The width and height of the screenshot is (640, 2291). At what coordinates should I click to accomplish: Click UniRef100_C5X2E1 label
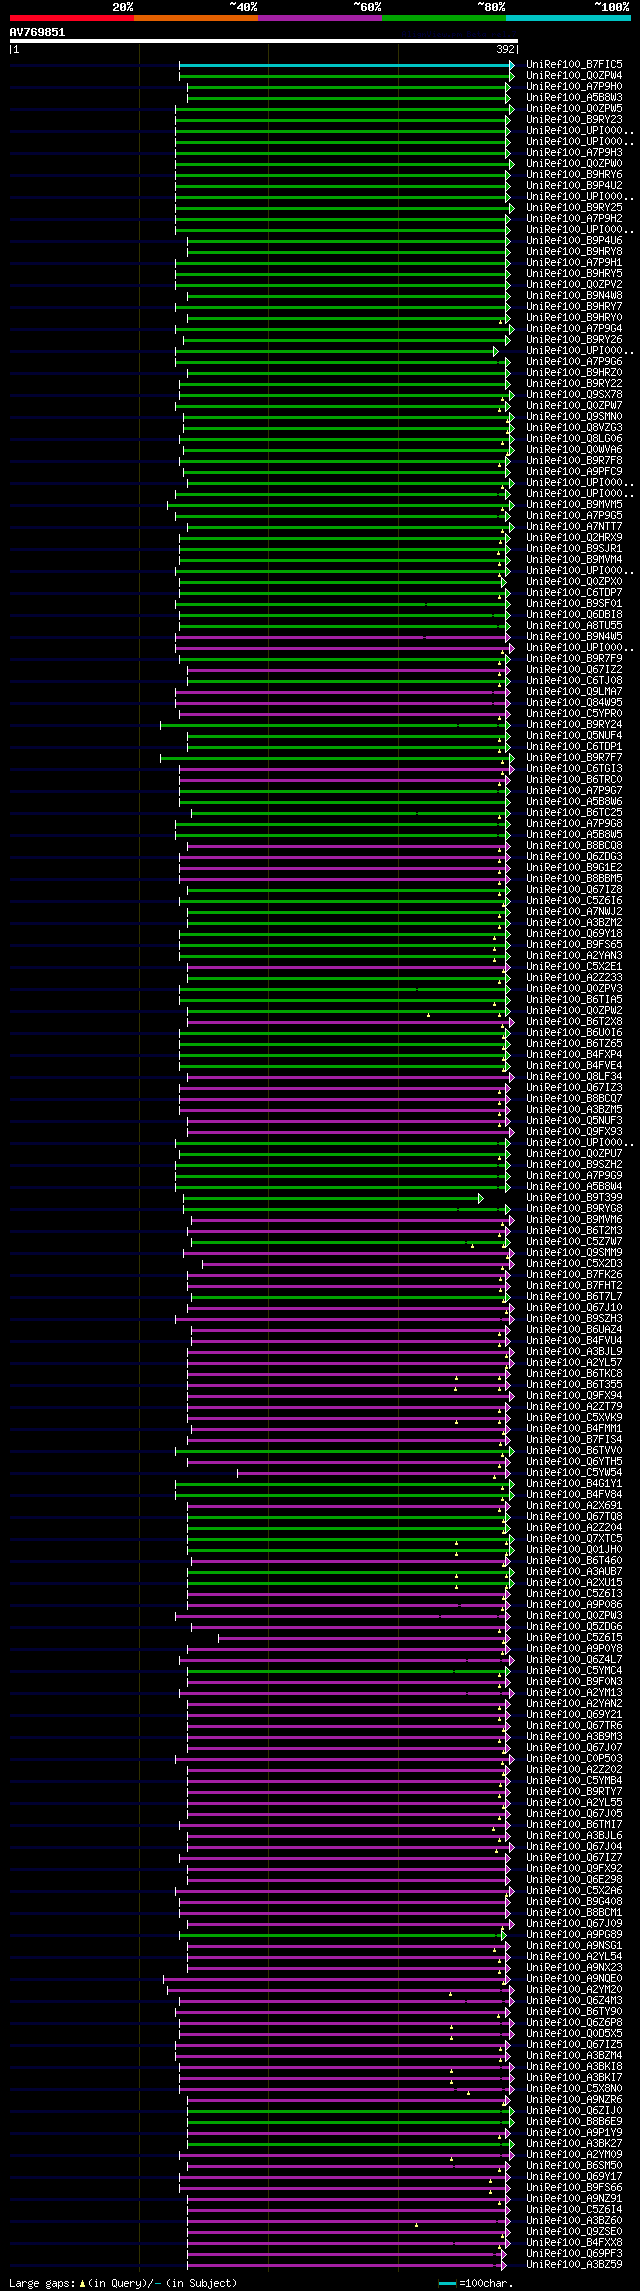pyautogui.click(x=574, y=967)
